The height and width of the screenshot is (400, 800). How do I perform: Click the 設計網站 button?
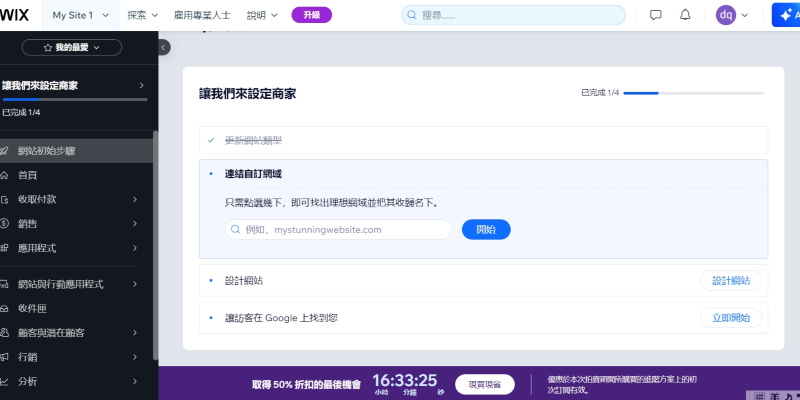point(731,281)
